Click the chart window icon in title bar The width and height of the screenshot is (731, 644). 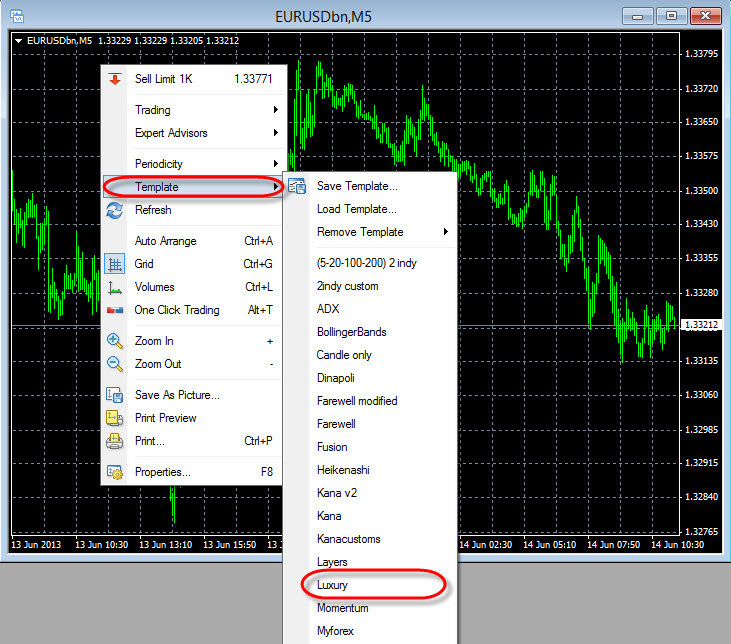tap(17, 16)
